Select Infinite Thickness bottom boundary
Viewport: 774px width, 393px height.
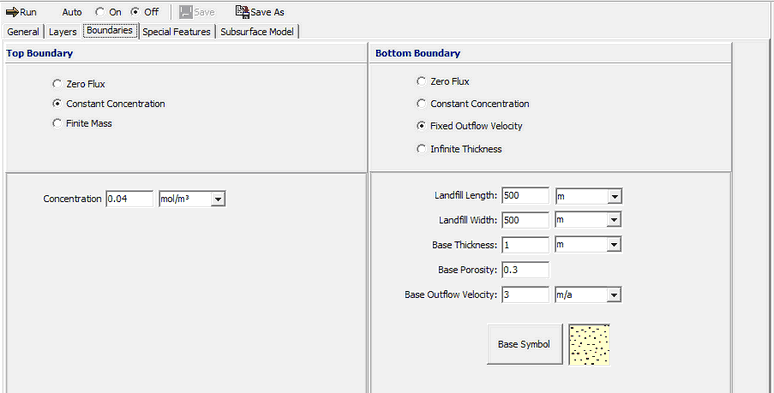coord(421,149)
